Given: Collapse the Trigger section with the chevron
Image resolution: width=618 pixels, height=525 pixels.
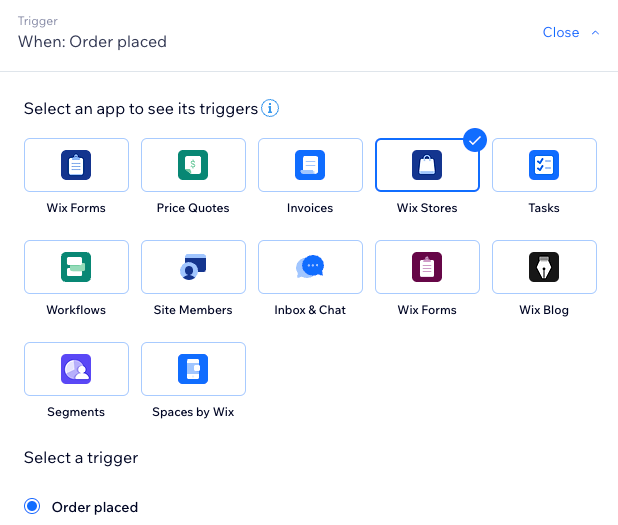Looking at the screenshot, I should 596,33.
